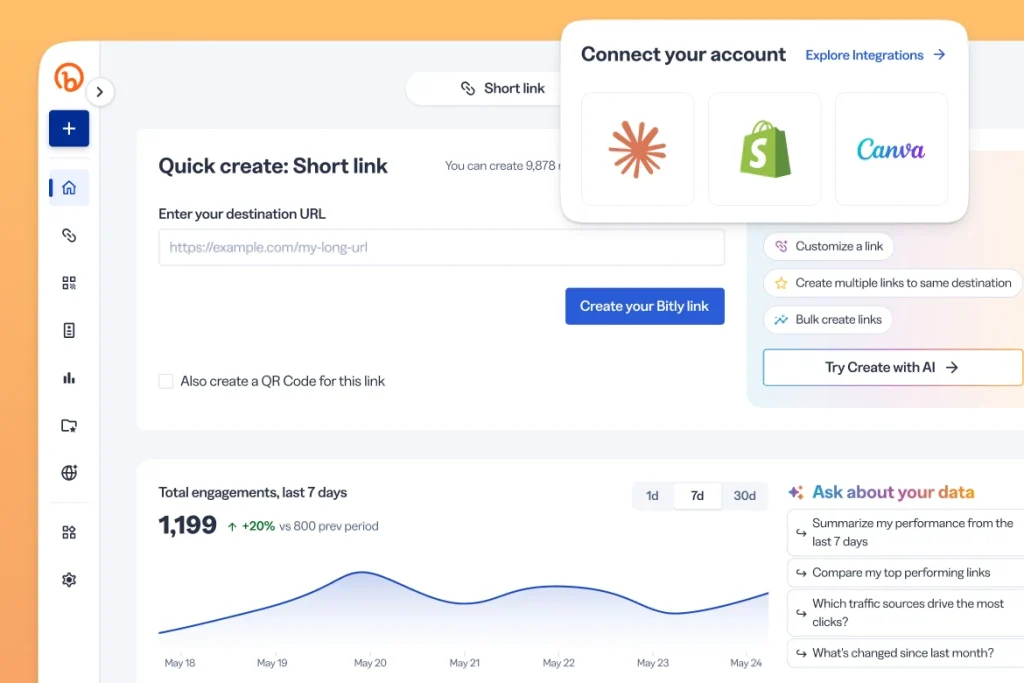Open the Integrations apps grid icon
The width and height of the screenshot is (1024, 683).
[x=69, y=533]
